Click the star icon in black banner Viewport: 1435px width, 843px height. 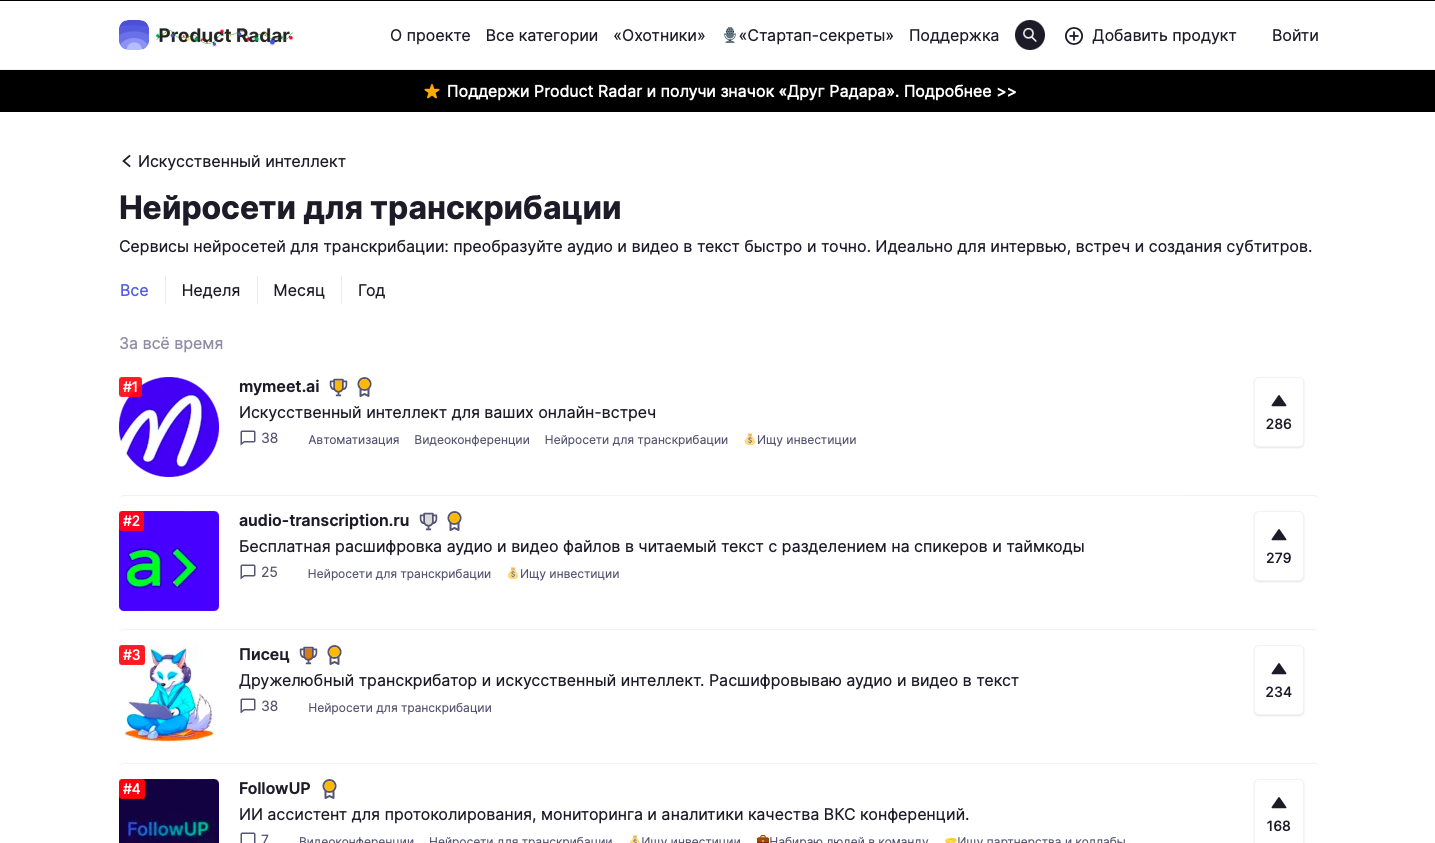432,91
